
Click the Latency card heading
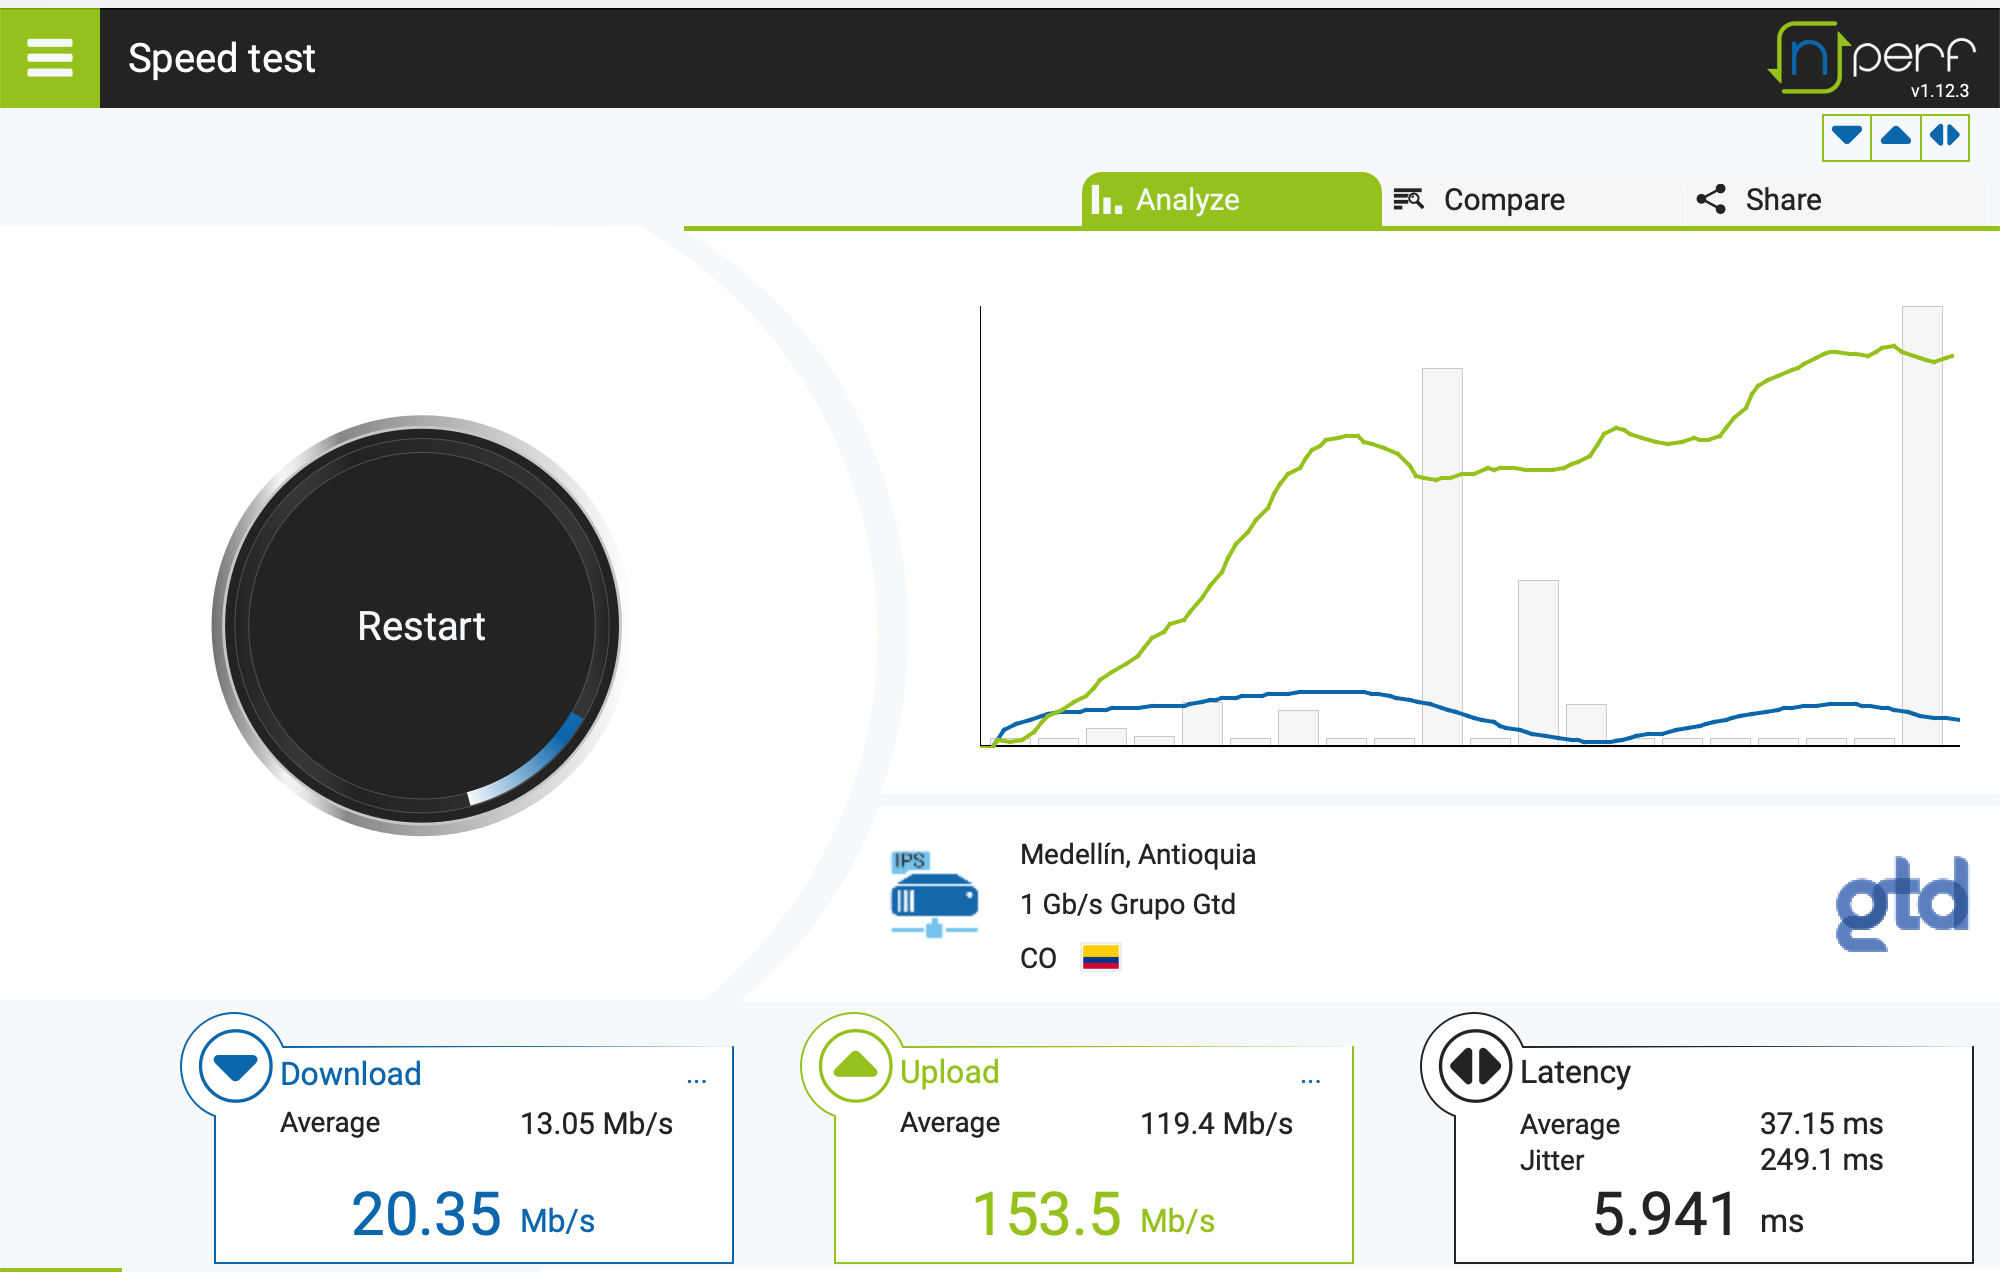tap(1575, 1072)
